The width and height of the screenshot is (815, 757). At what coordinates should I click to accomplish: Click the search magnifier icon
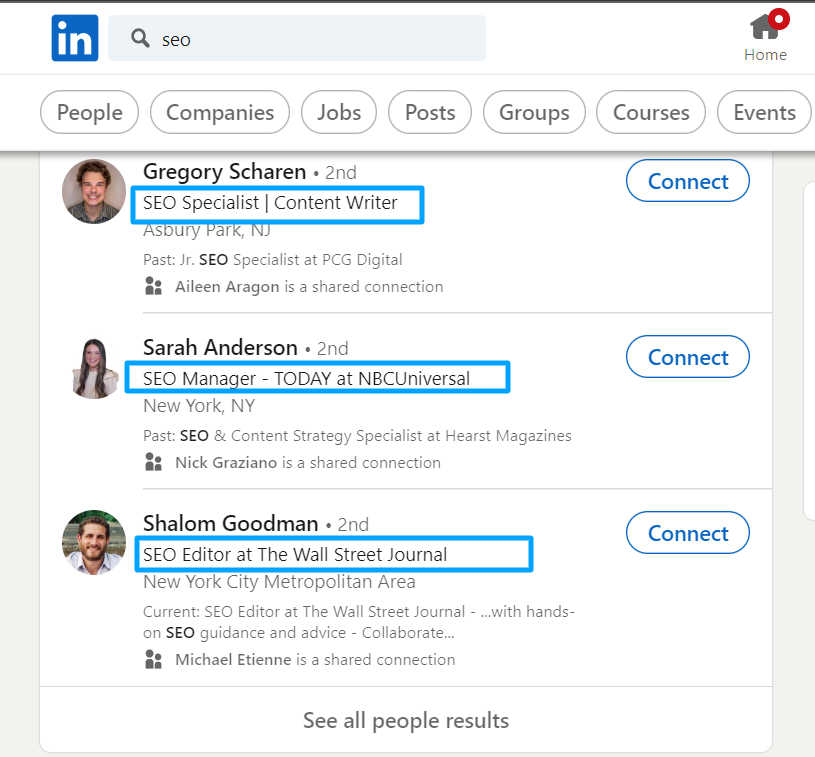(x=140, y=38)
